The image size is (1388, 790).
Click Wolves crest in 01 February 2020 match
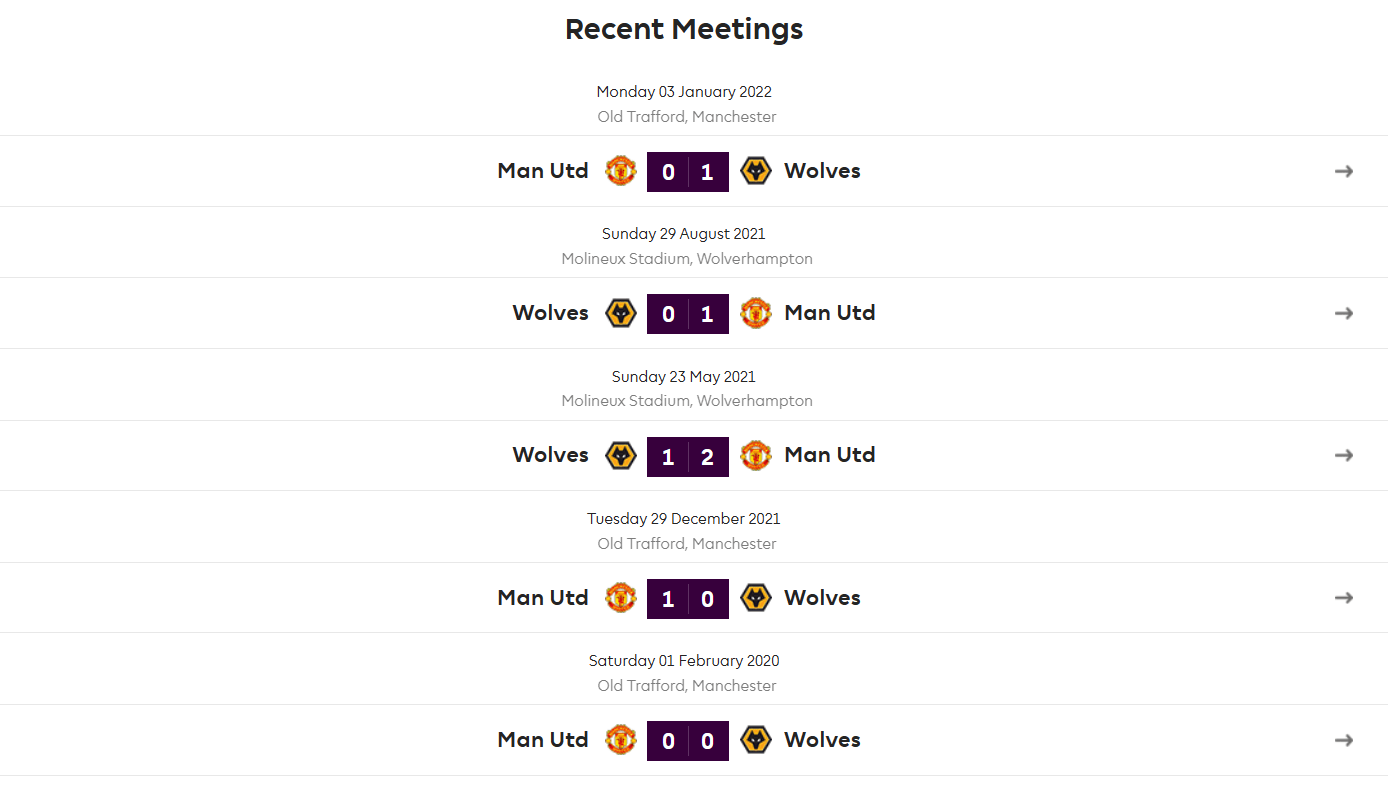(756, 740)
